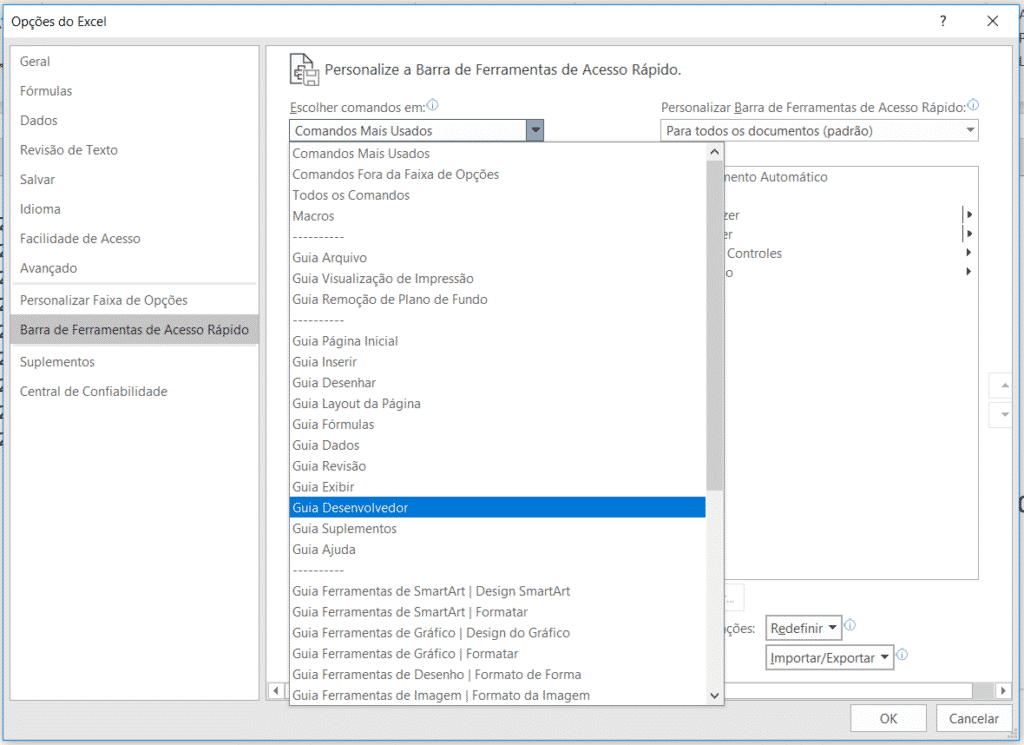Viewport: 1024px width, 745px height.
Task: Click the command list scroll-down arrow
Action: 714,694
